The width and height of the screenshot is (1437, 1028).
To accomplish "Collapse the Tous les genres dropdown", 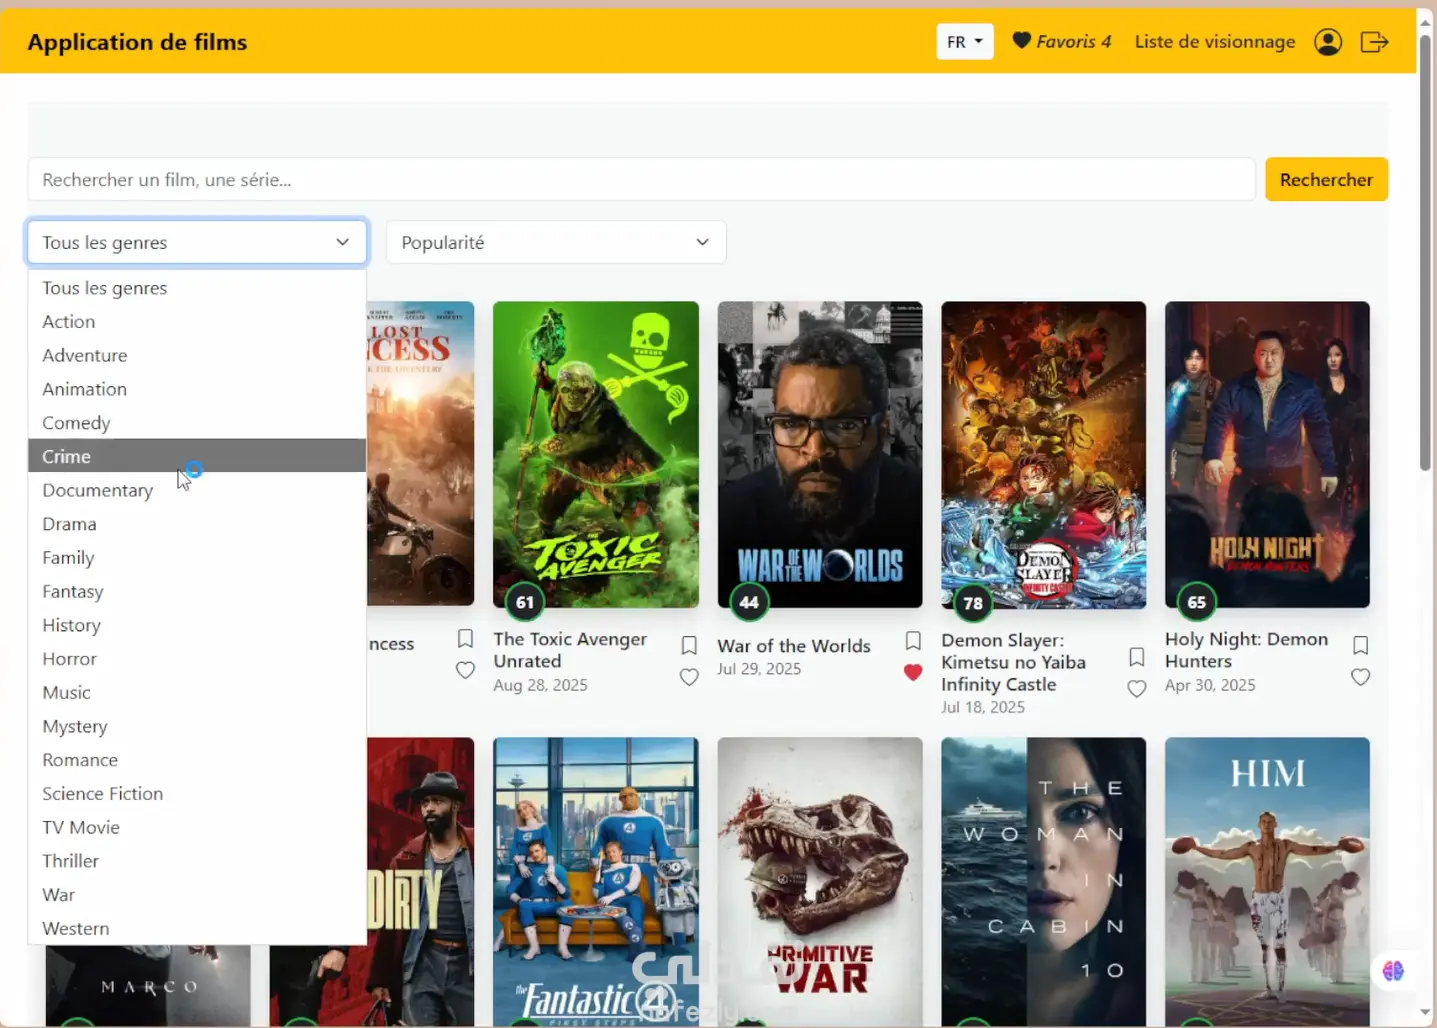I will pos(197,242).
